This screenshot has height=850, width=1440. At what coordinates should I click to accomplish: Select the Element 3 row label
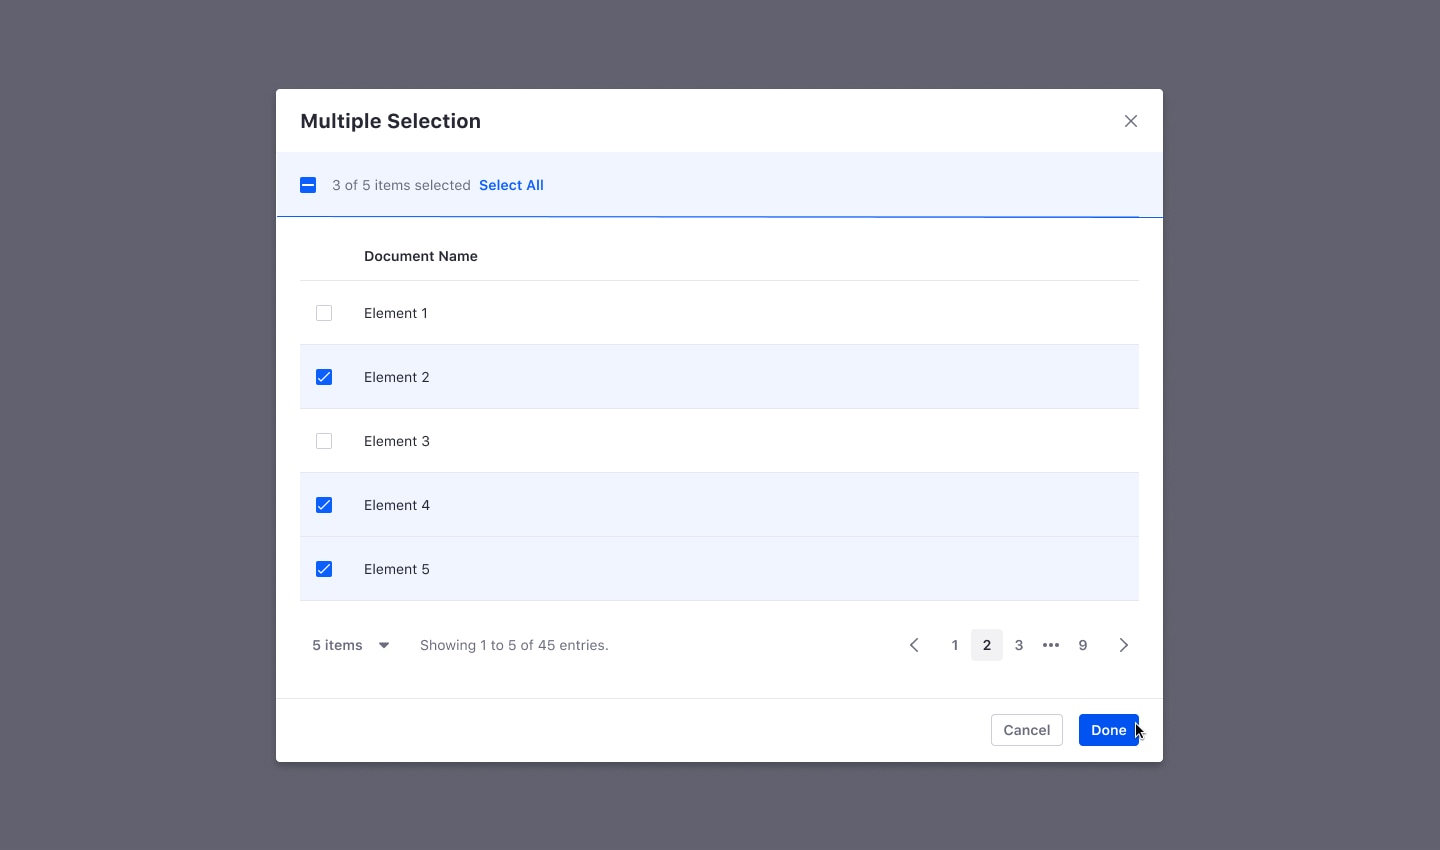(397, 441)
